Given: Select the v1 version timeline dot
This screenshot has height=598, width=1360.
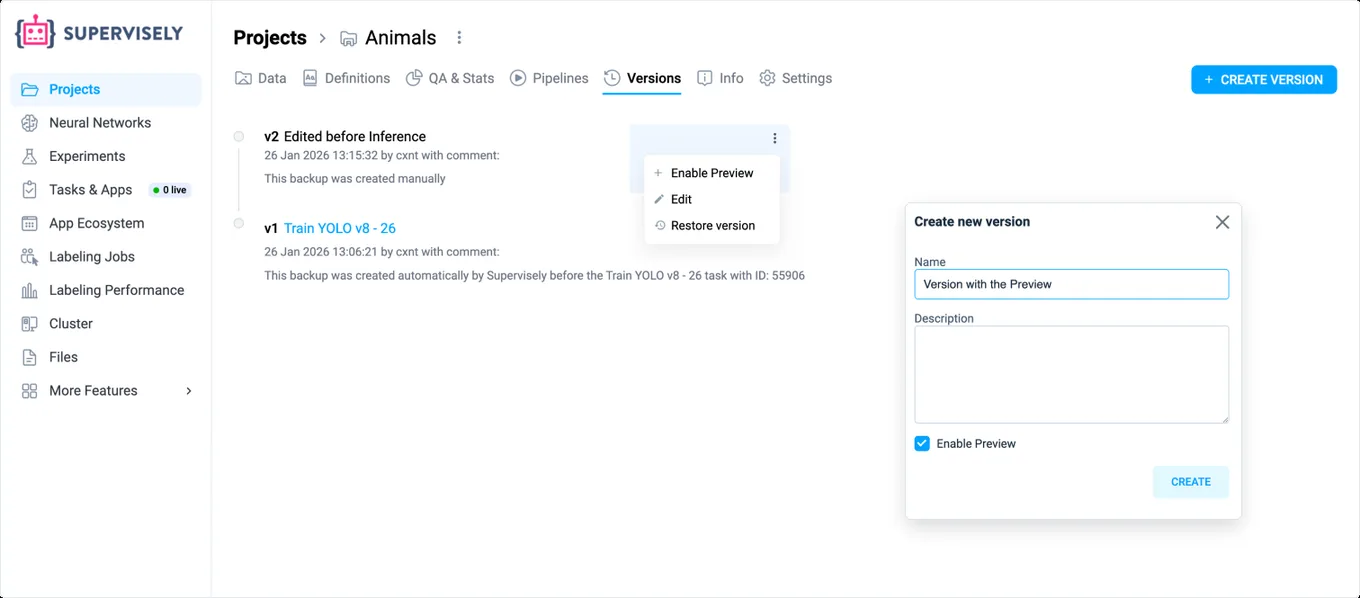Looking at the screenshot, I should point(238,223).
